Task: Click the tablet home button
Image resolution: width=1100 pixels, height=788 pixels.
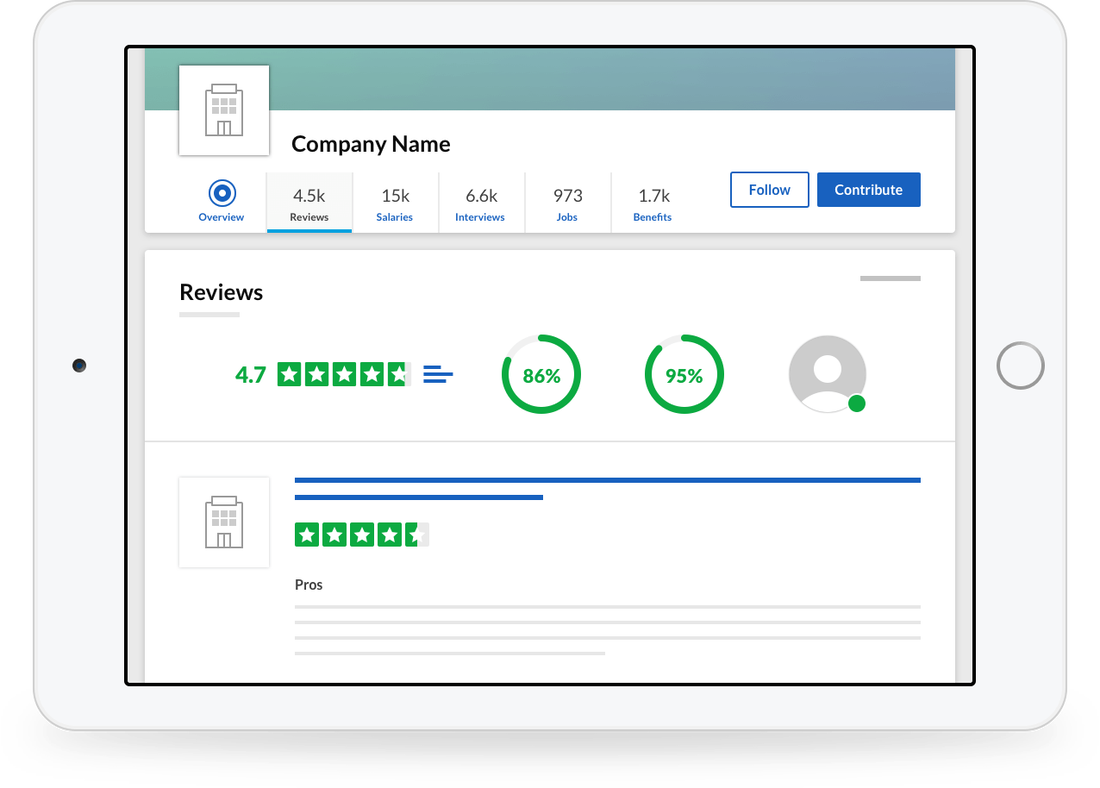Action: 1020,366
